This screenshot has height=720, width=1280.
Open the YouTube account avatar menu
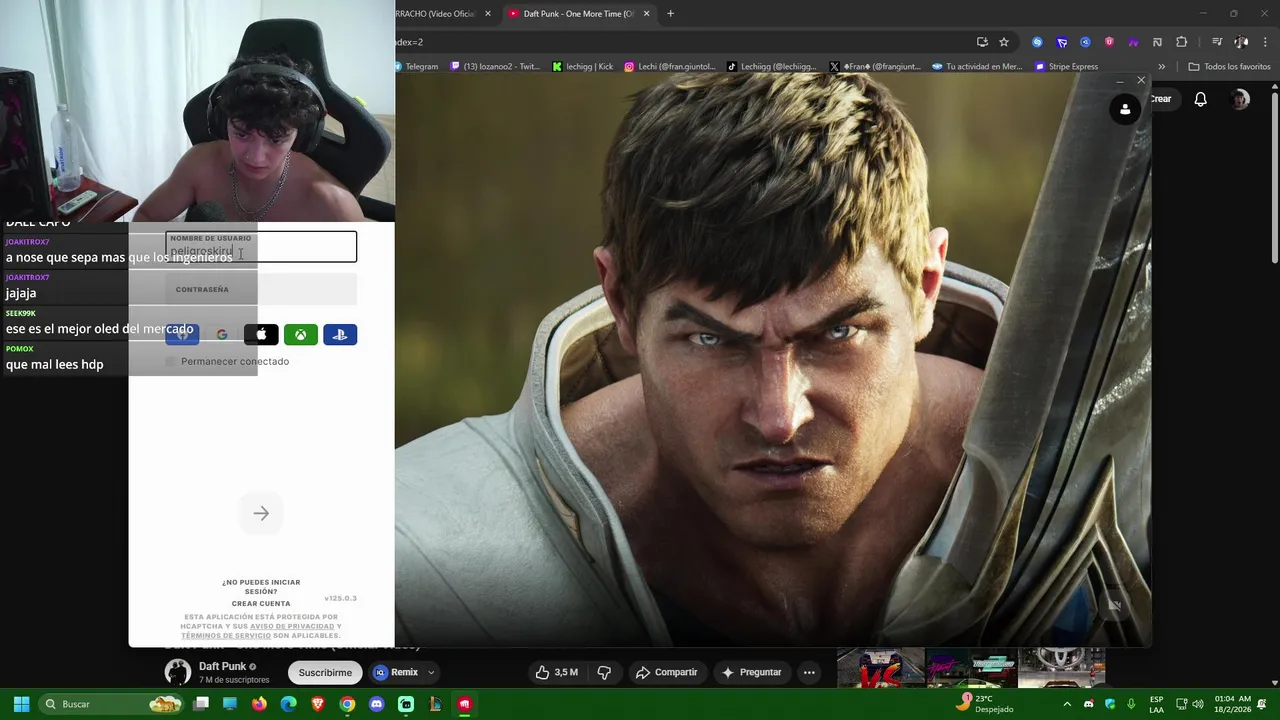(x=1240, y=99)
